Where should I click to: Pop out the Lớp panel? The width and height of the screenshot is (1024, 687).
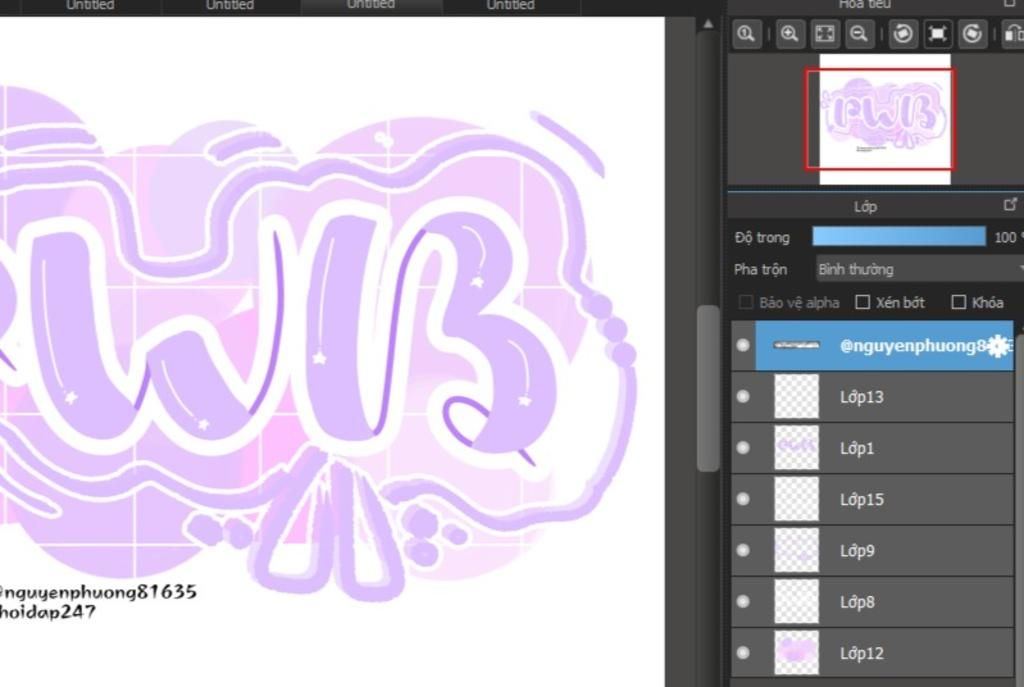click(x=1010, y=205)
